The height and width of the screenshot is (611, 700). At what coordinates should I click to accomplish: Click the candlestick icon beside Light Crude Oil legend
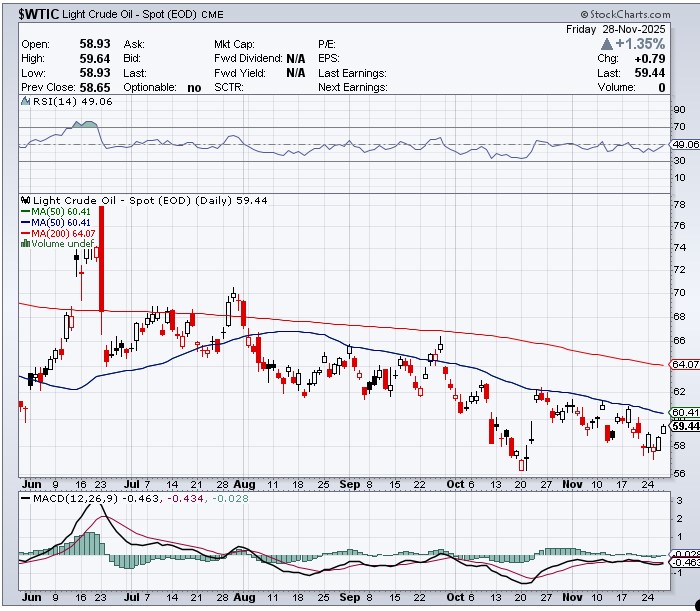[x=27, y=201]
